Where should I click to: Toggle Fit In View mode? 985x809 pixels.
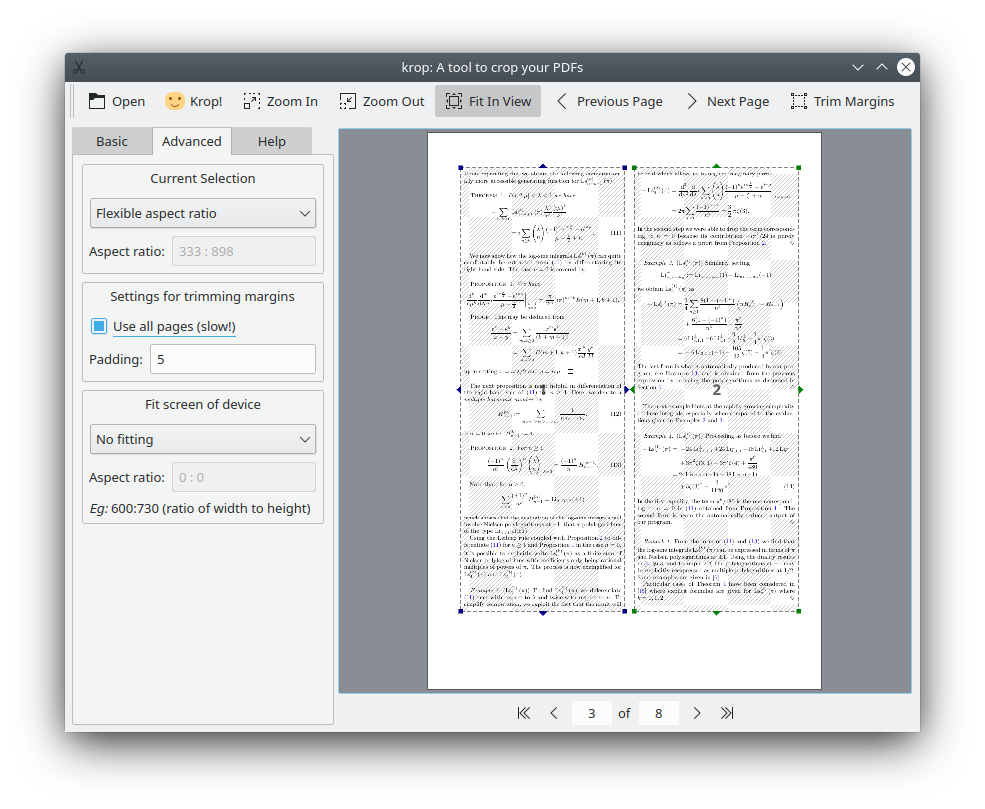[x=488, y=101]
